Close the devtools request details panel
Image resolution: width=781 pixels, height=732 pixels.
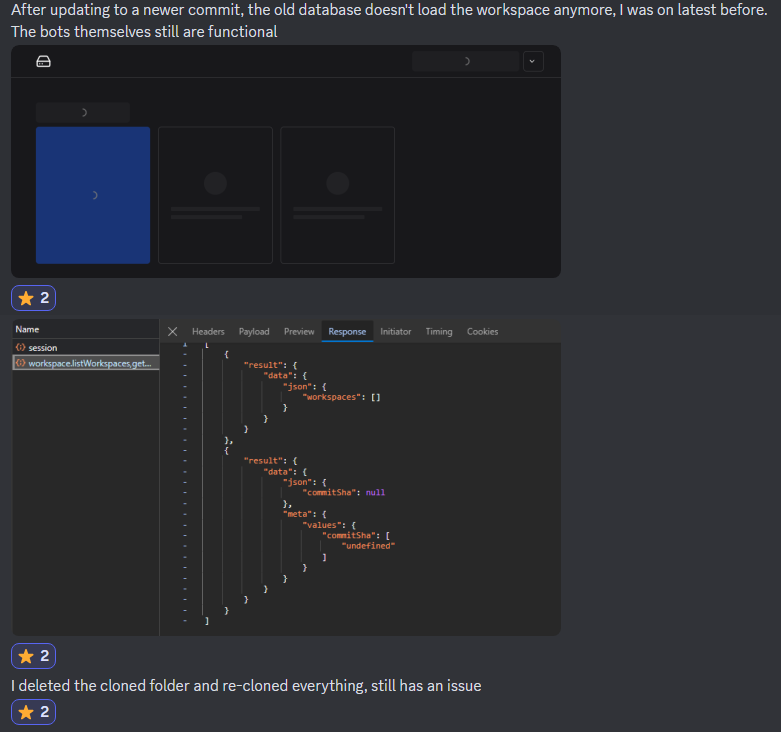[172, 332]
